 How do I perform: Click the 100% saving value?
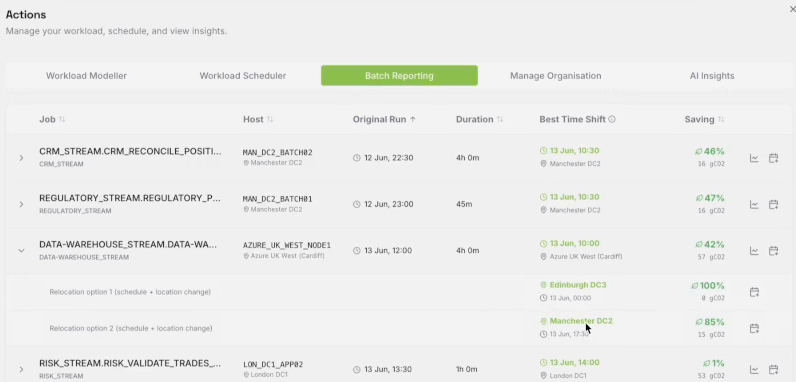(712, 286)
